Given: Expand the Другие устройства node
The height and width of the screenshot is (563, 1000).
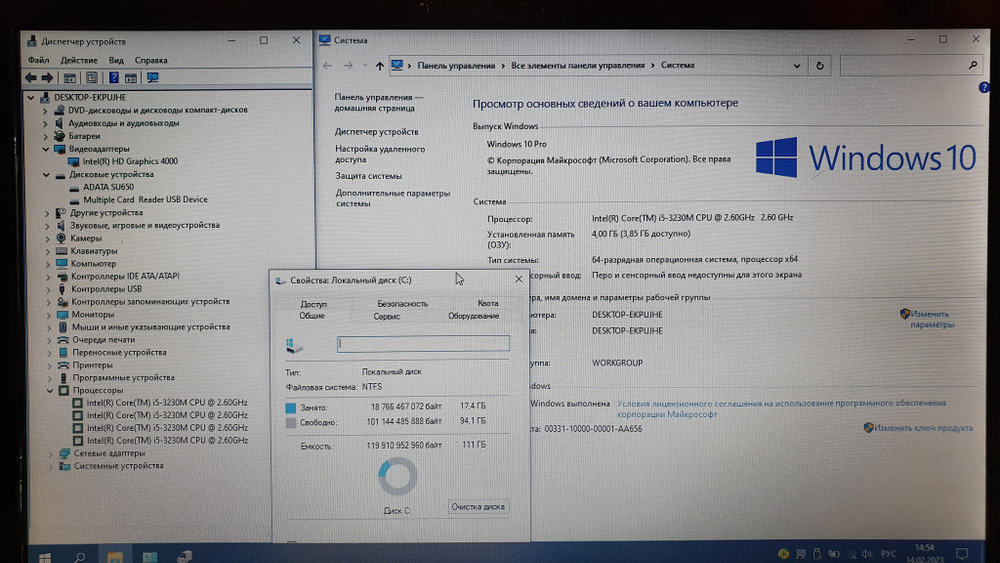Looking at the screenshot, I should coord(47,213).
